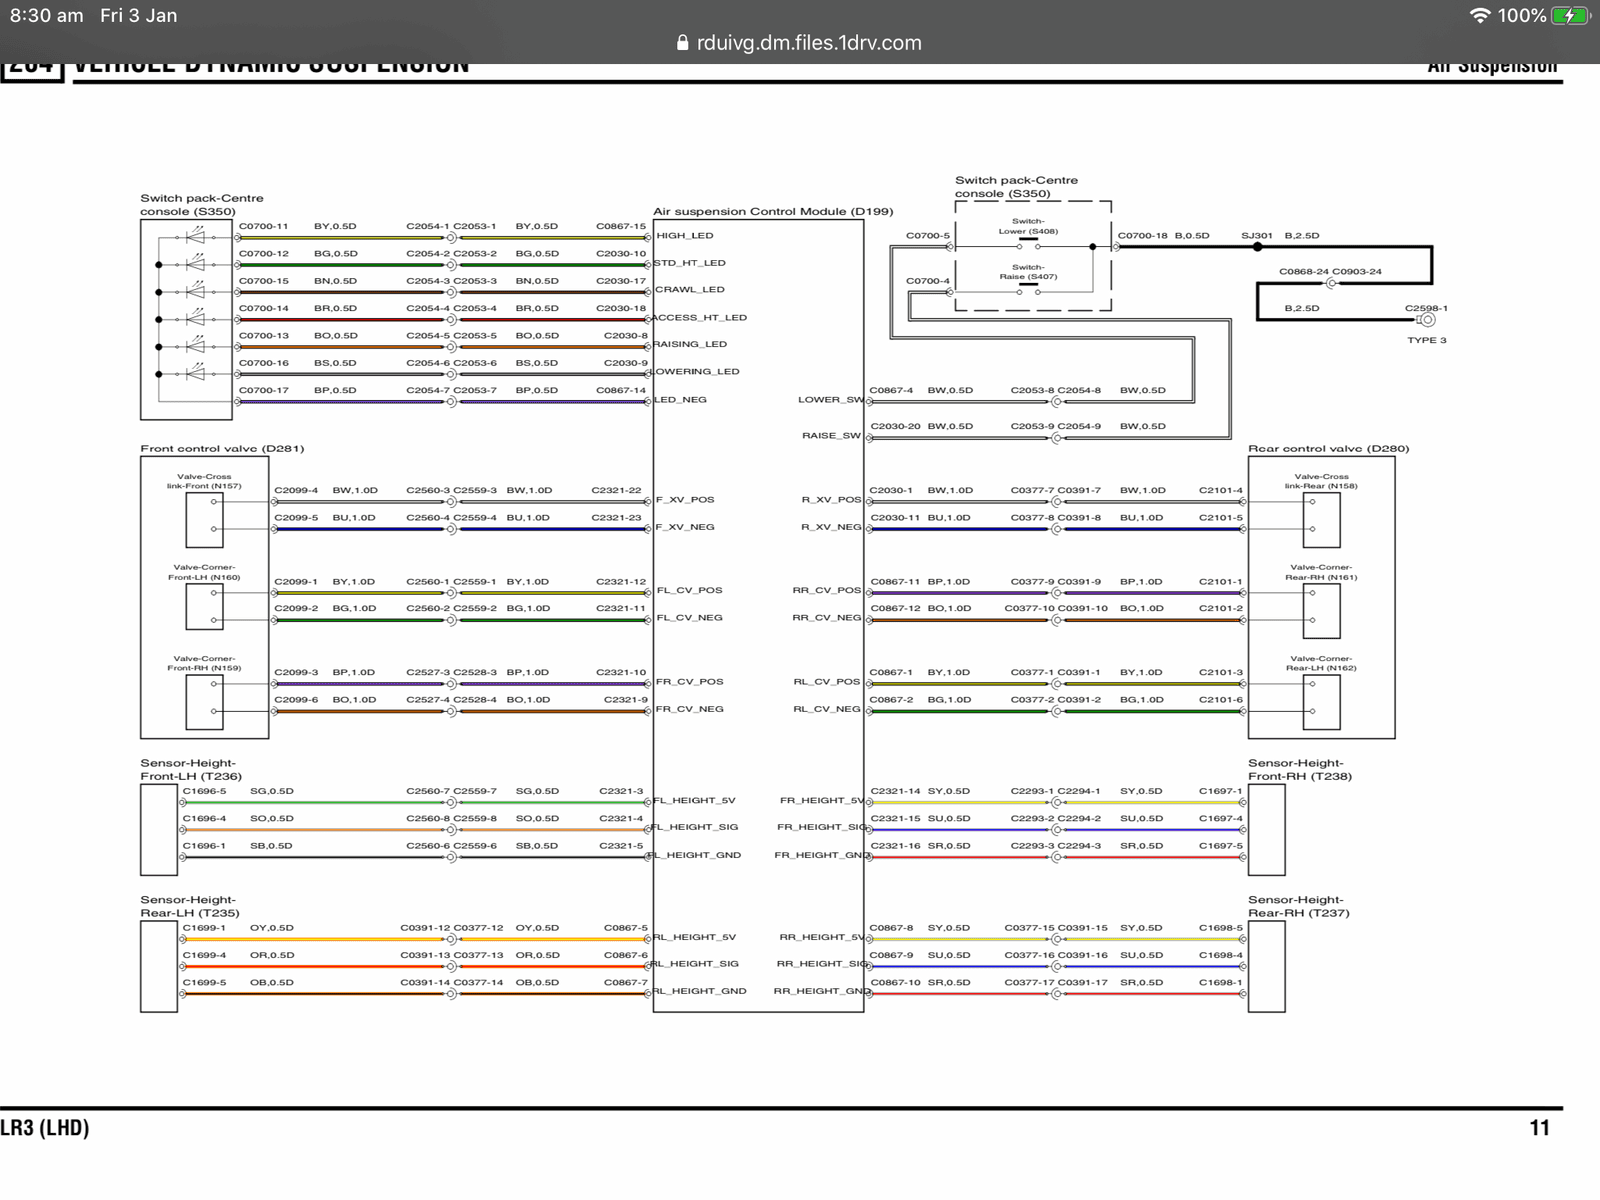Click the STD_HT_LED pin label

coord(690,263)
